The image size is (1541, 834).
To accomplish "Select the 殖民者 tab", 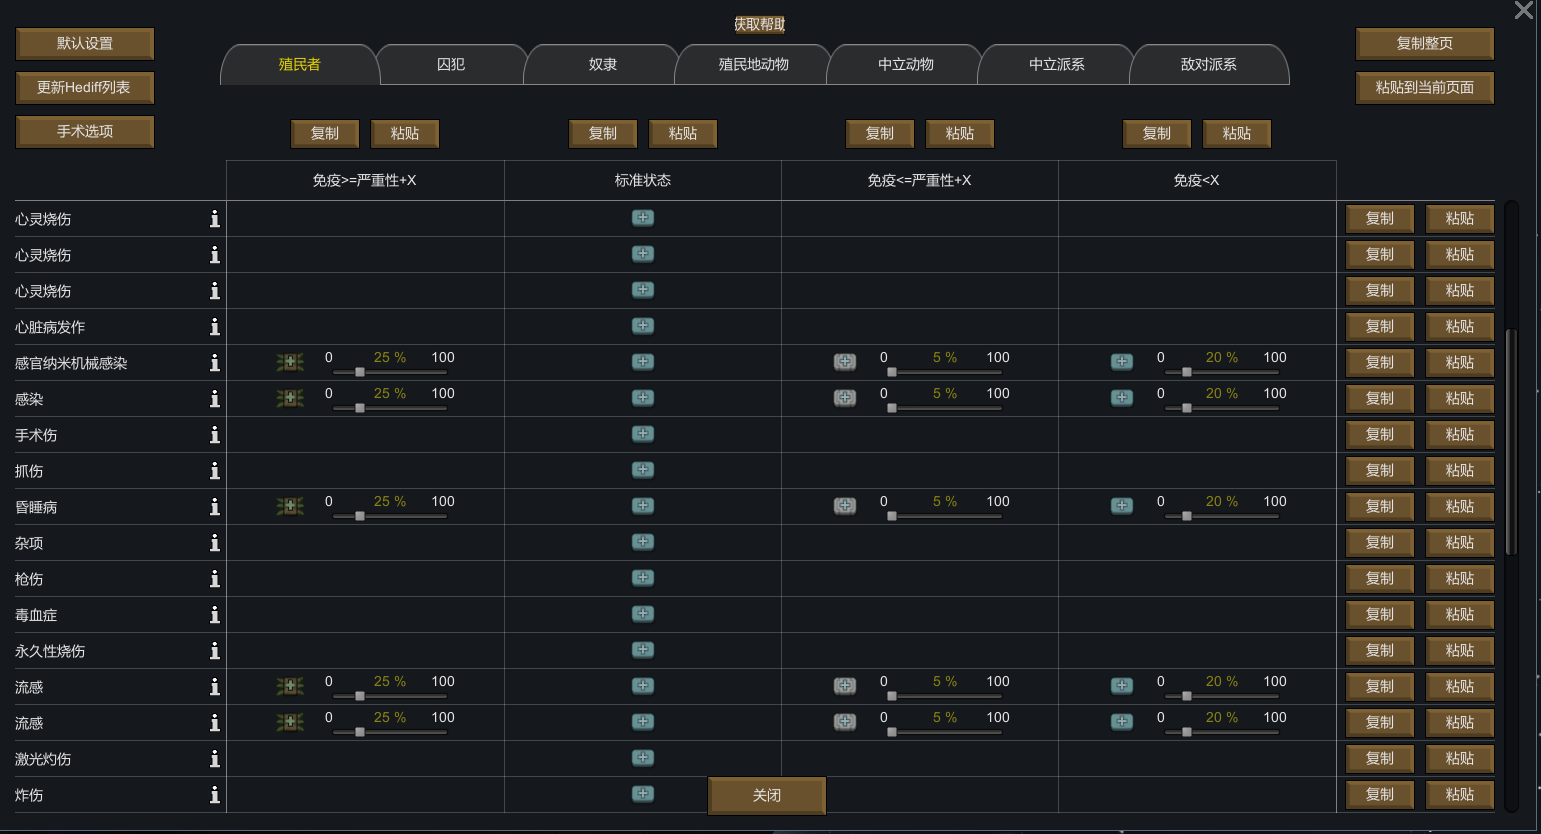I will coord(300,65).
